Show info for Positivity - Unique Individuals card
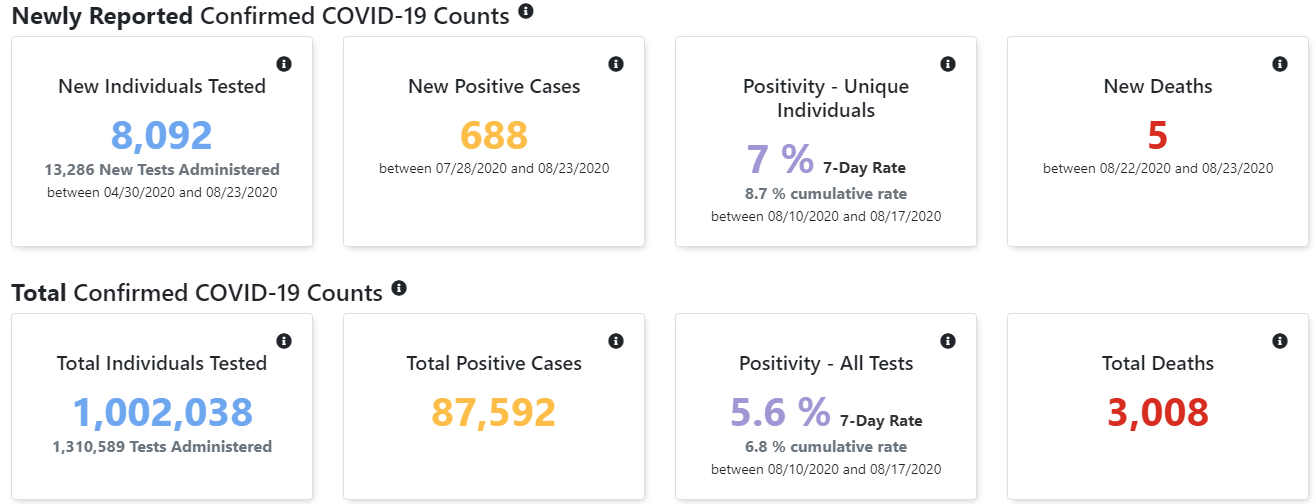This screenshot has width=1316, height=504. click(948, 64)
